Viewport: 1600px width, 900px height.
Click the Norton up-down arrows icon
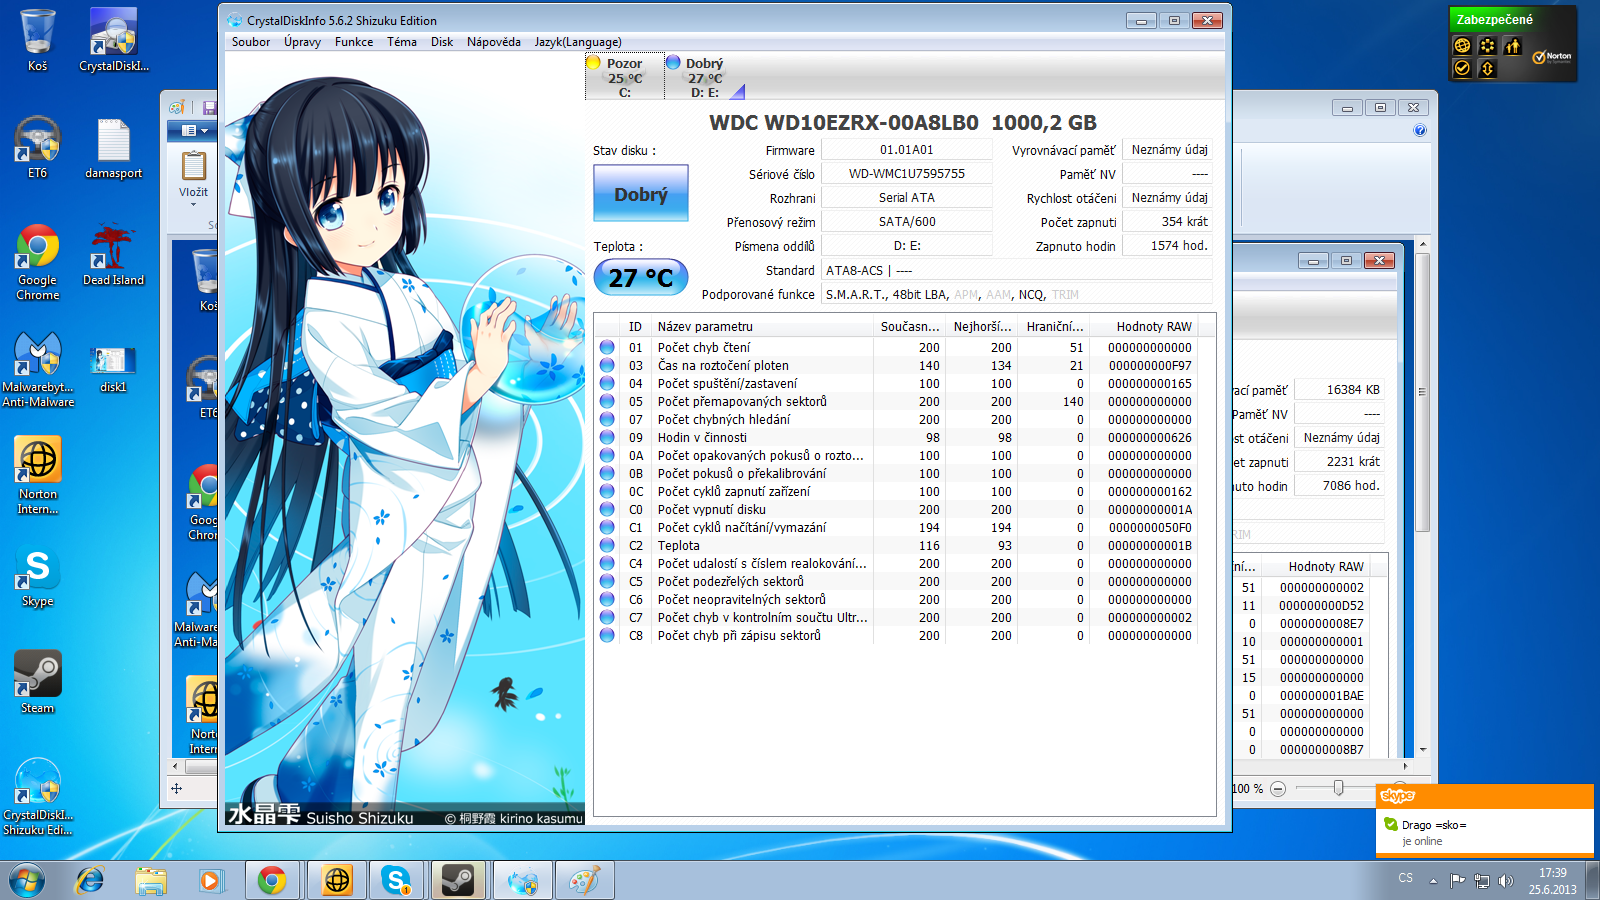[1487, 68]
